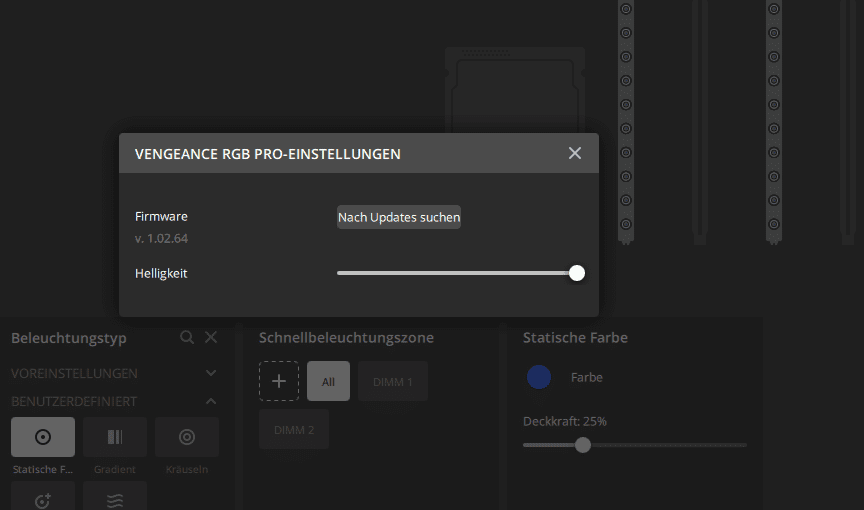Viewport: 864px width, 510px height.
Task: Expand the Voreinstellungen section
Action: [211, 373]
